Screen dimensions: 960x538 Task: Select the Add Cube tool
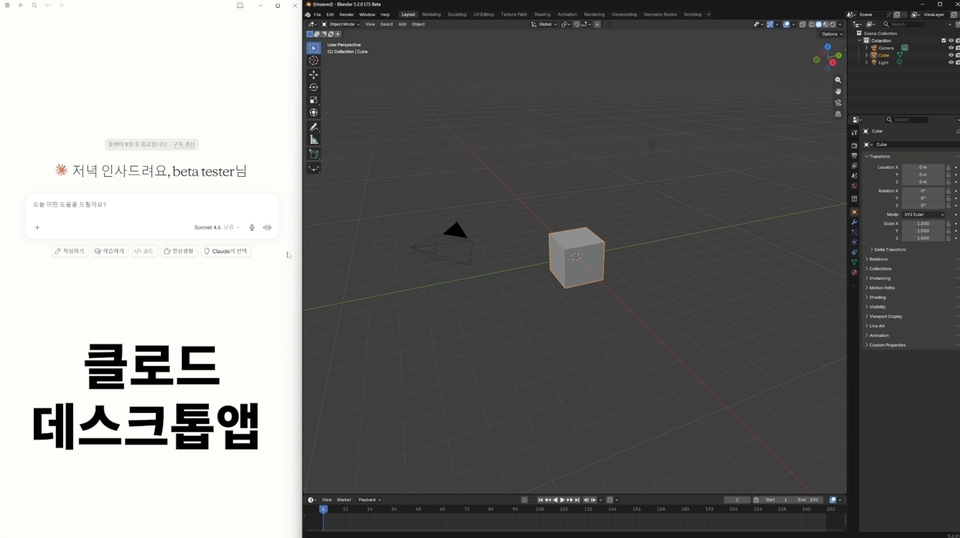(313, 154)
